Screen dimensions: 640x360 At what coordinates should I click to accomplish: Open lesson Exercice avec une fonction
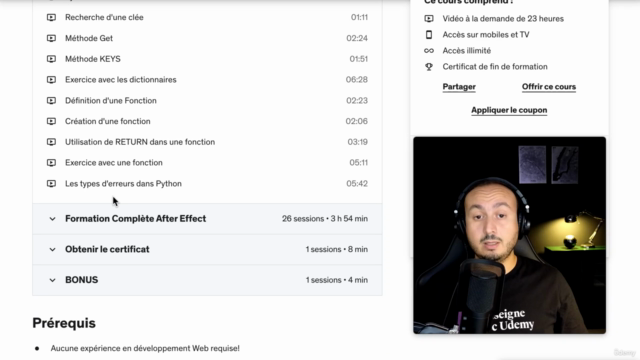114,163
